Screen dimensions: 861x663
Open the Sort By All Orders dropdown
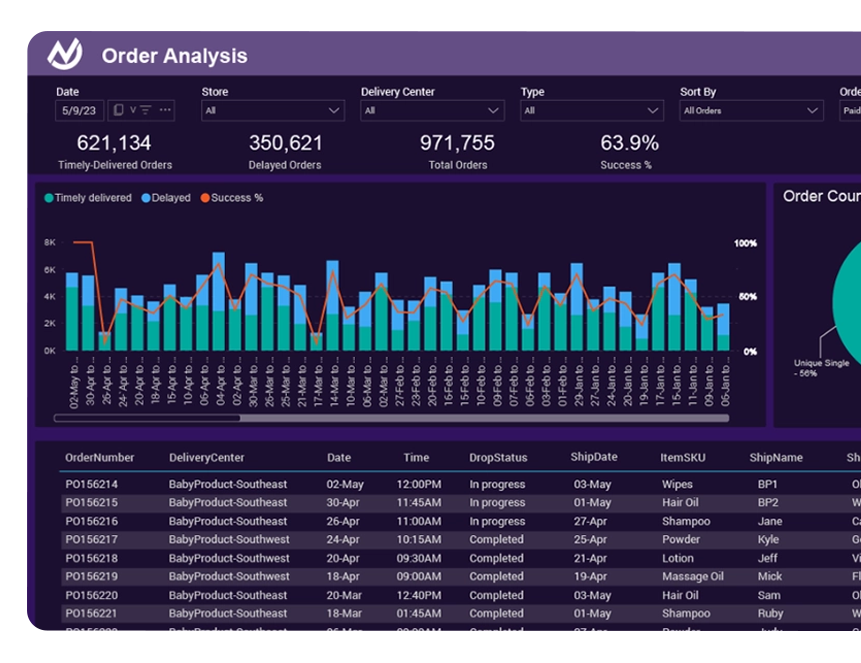(x=751, y=110)
